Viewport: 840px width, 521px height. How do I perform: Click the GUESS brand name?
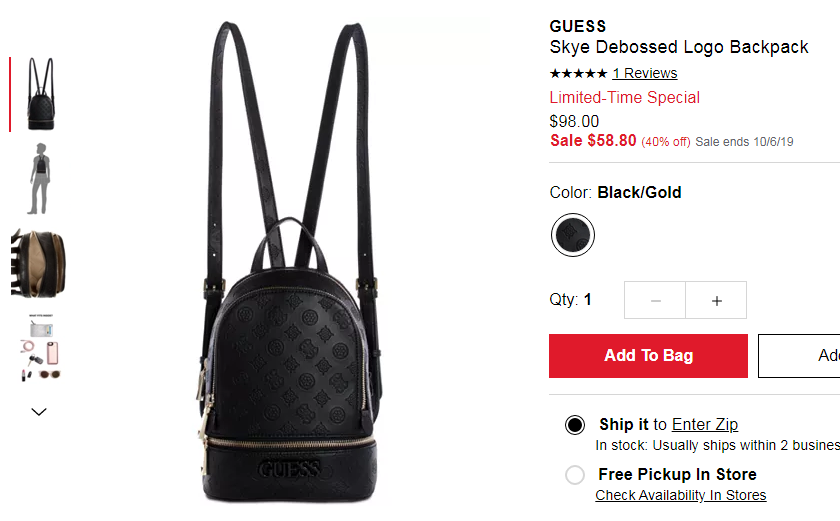[578, 26]
